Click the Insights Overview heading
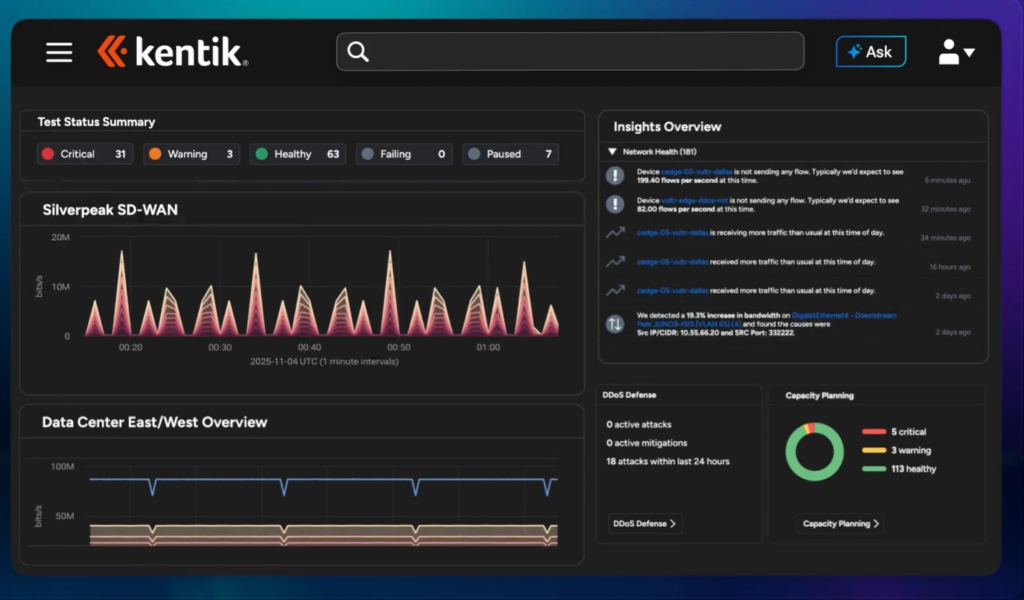Screen dimensions: 1024x600 pos(667,127)
